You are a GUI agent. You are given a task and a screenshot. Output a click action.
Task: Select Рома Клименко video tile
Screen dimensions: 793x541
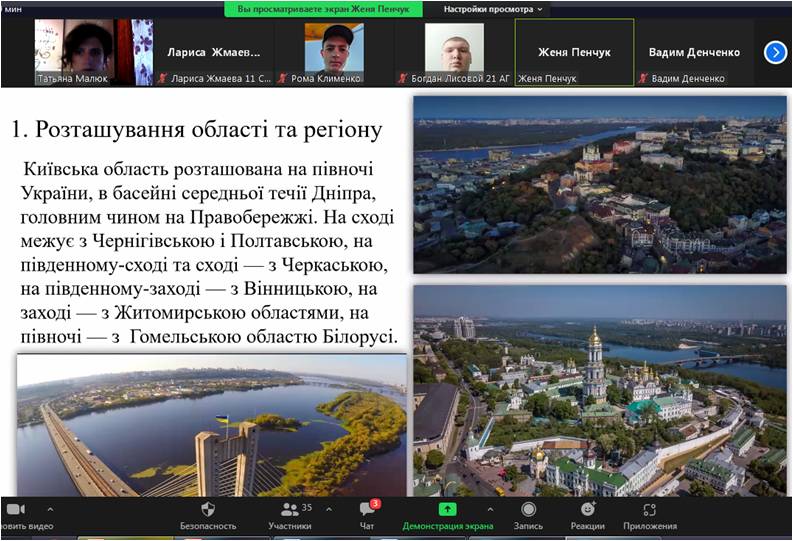click(334, 52)
